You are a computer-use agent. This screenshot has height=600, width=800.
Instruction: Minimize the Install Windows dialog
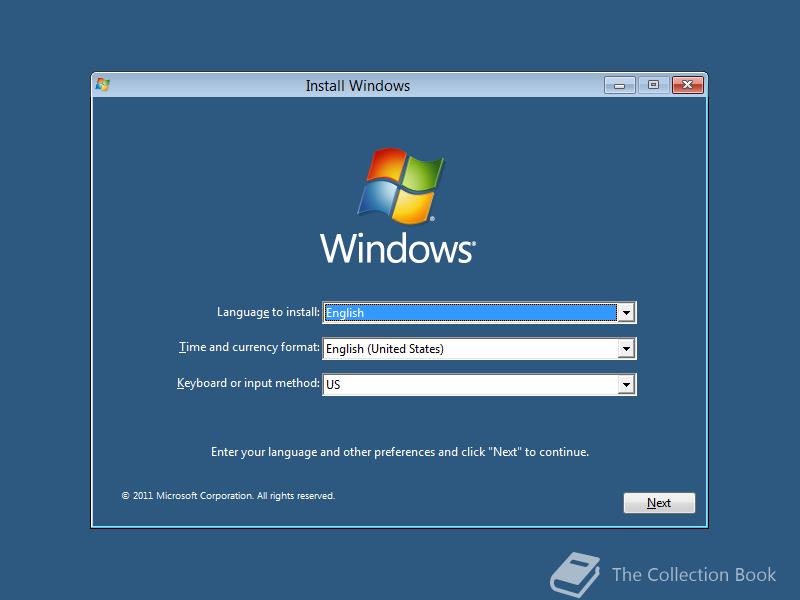point(619,85)
